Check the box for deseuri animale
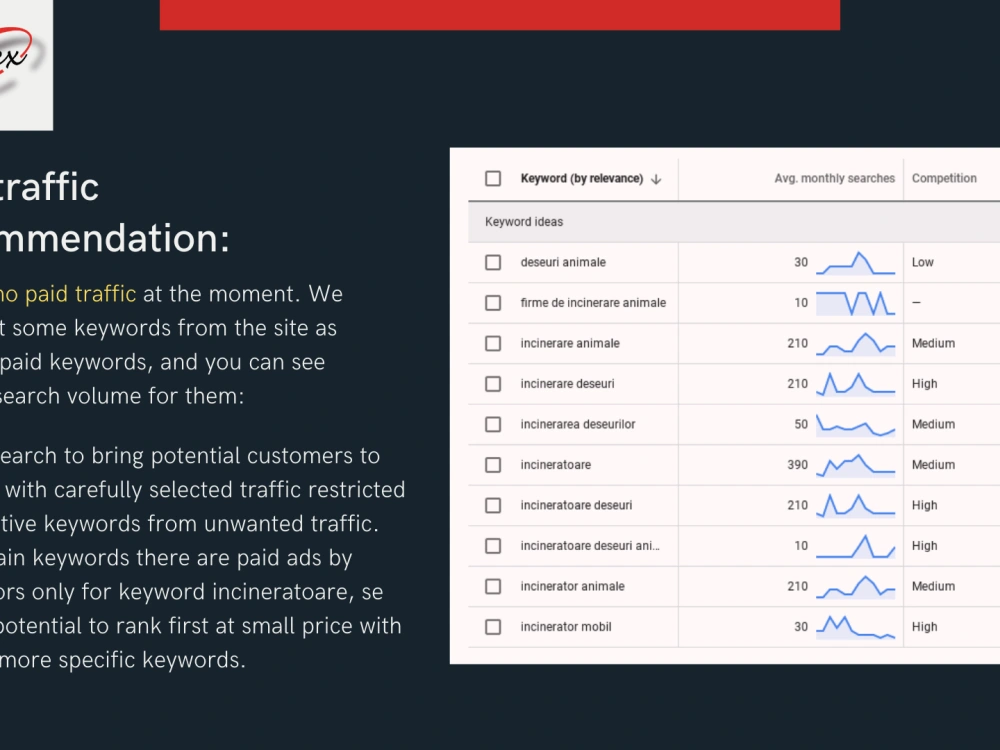Image resolution: width=1000 pixels, height=750 pixels. coord(493,262)
